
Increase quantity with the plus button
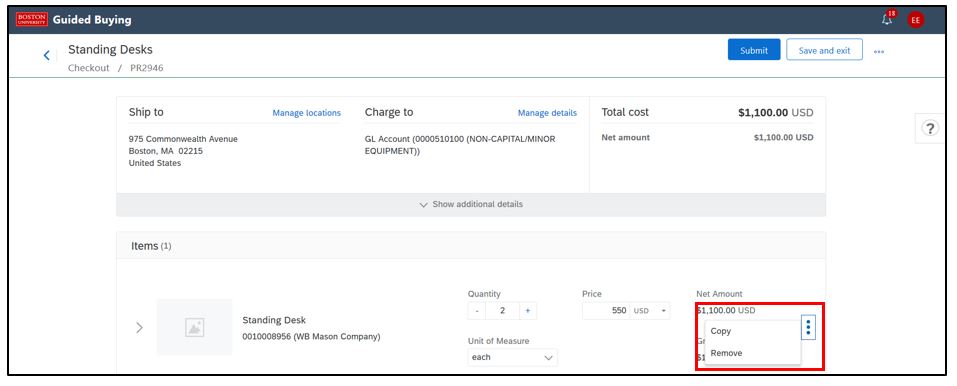pos(527,311)
